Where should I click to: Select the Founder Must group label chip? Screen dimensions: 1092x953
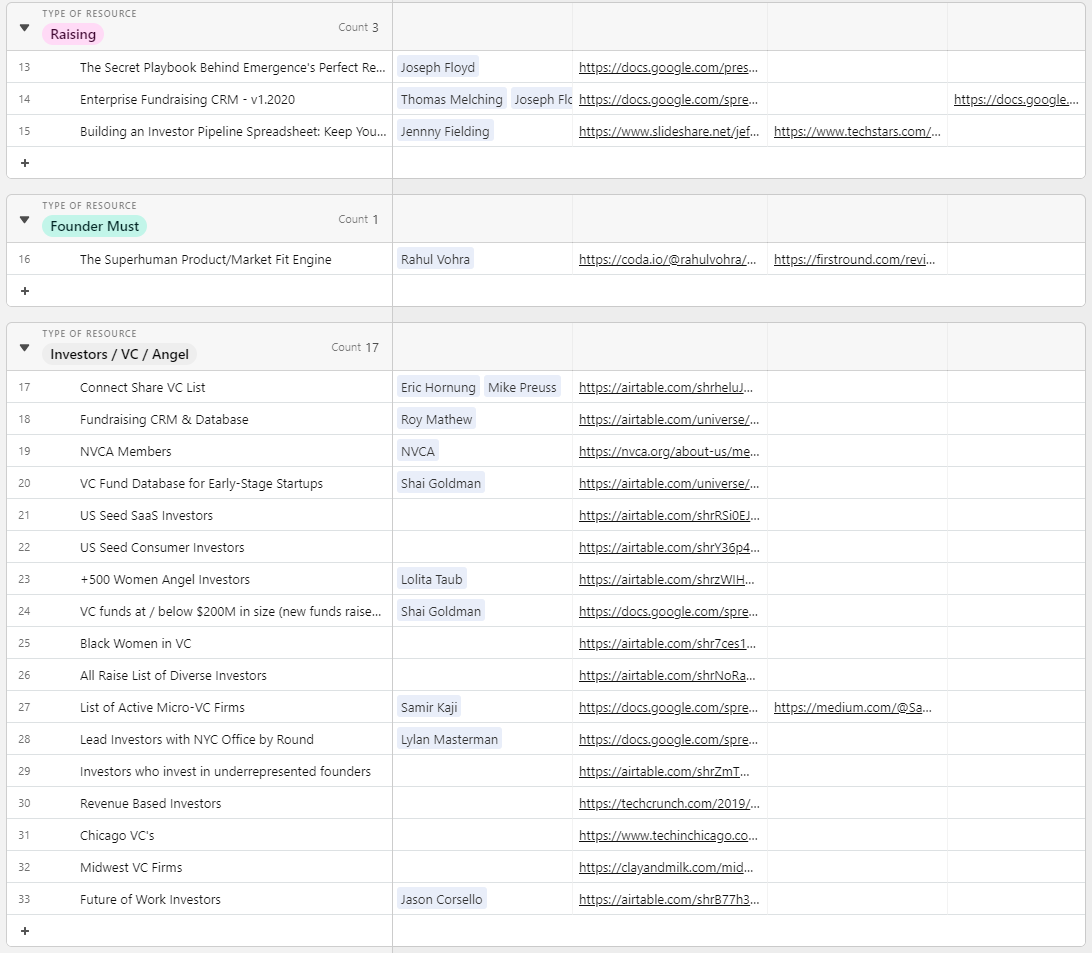(x=94, y=226)
